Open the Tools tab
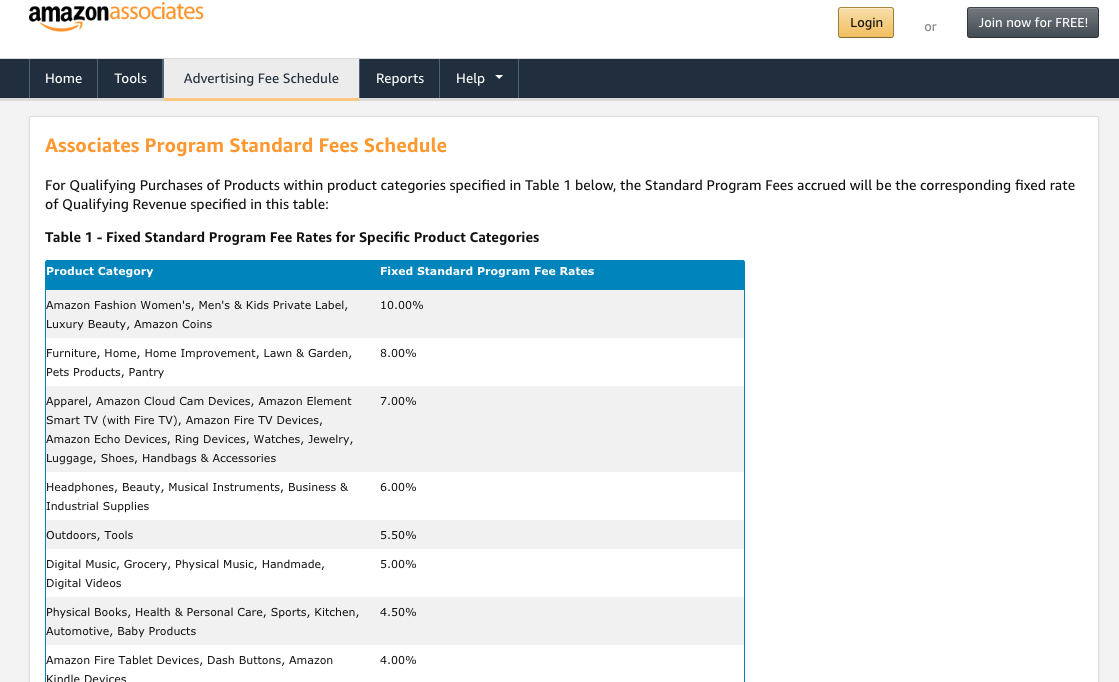 [131, 78]
